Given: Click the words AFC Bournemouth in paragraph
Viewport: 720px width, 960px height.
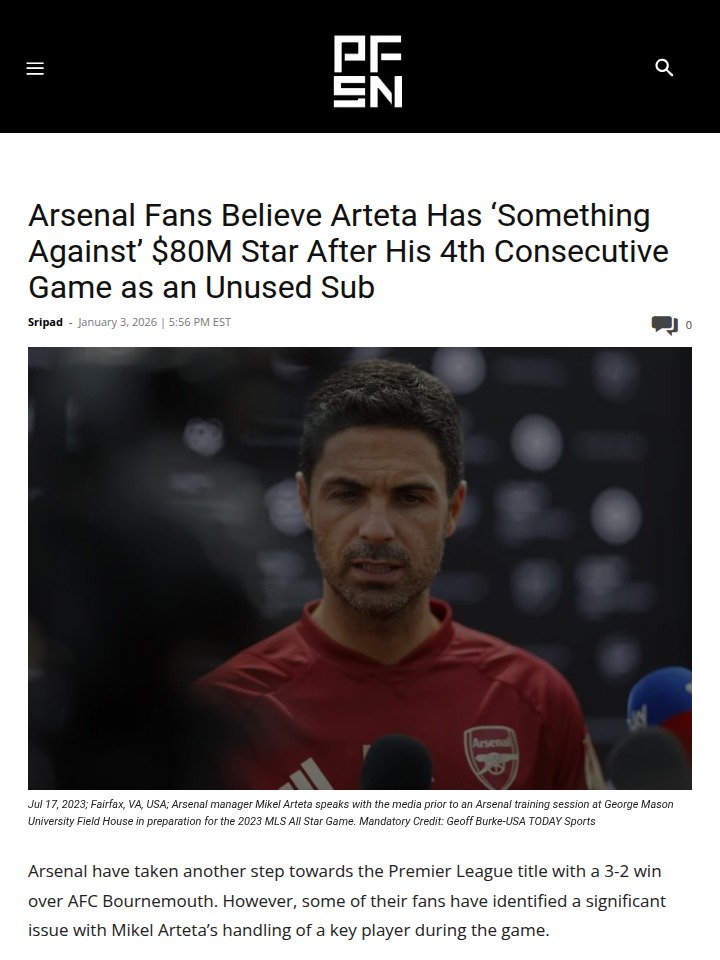Looking at the screenshot, I should 142,901.
